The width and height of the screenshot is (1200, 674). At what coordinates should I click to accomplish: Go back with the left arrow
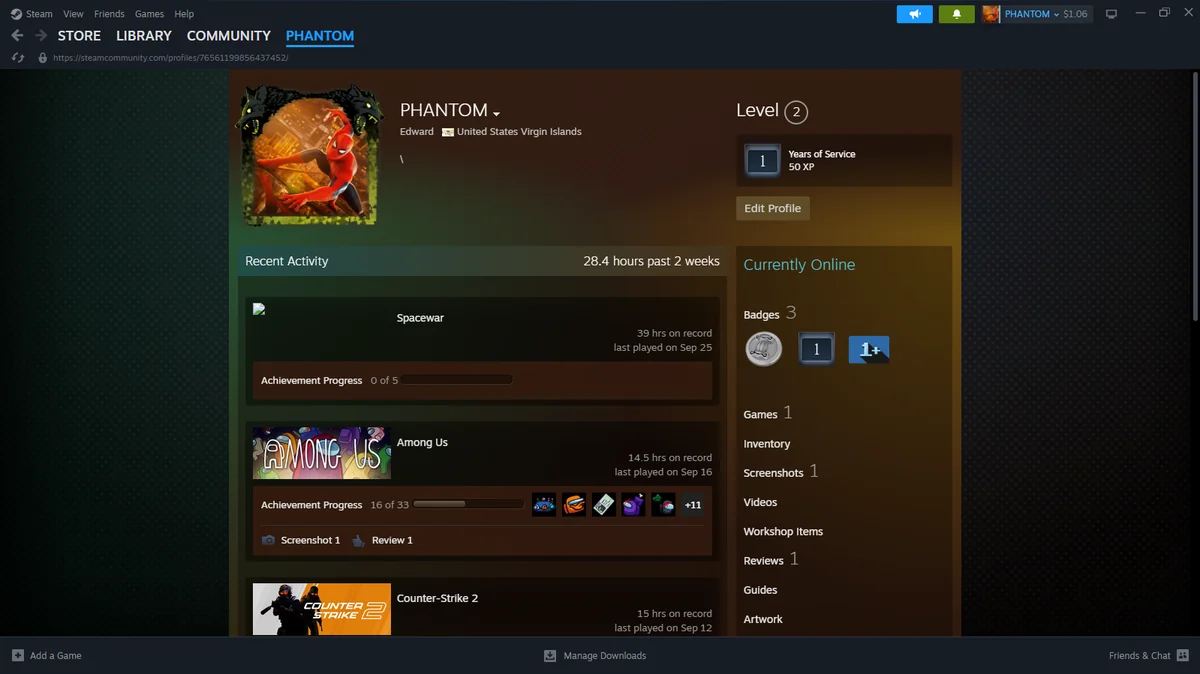coord(17,35)
